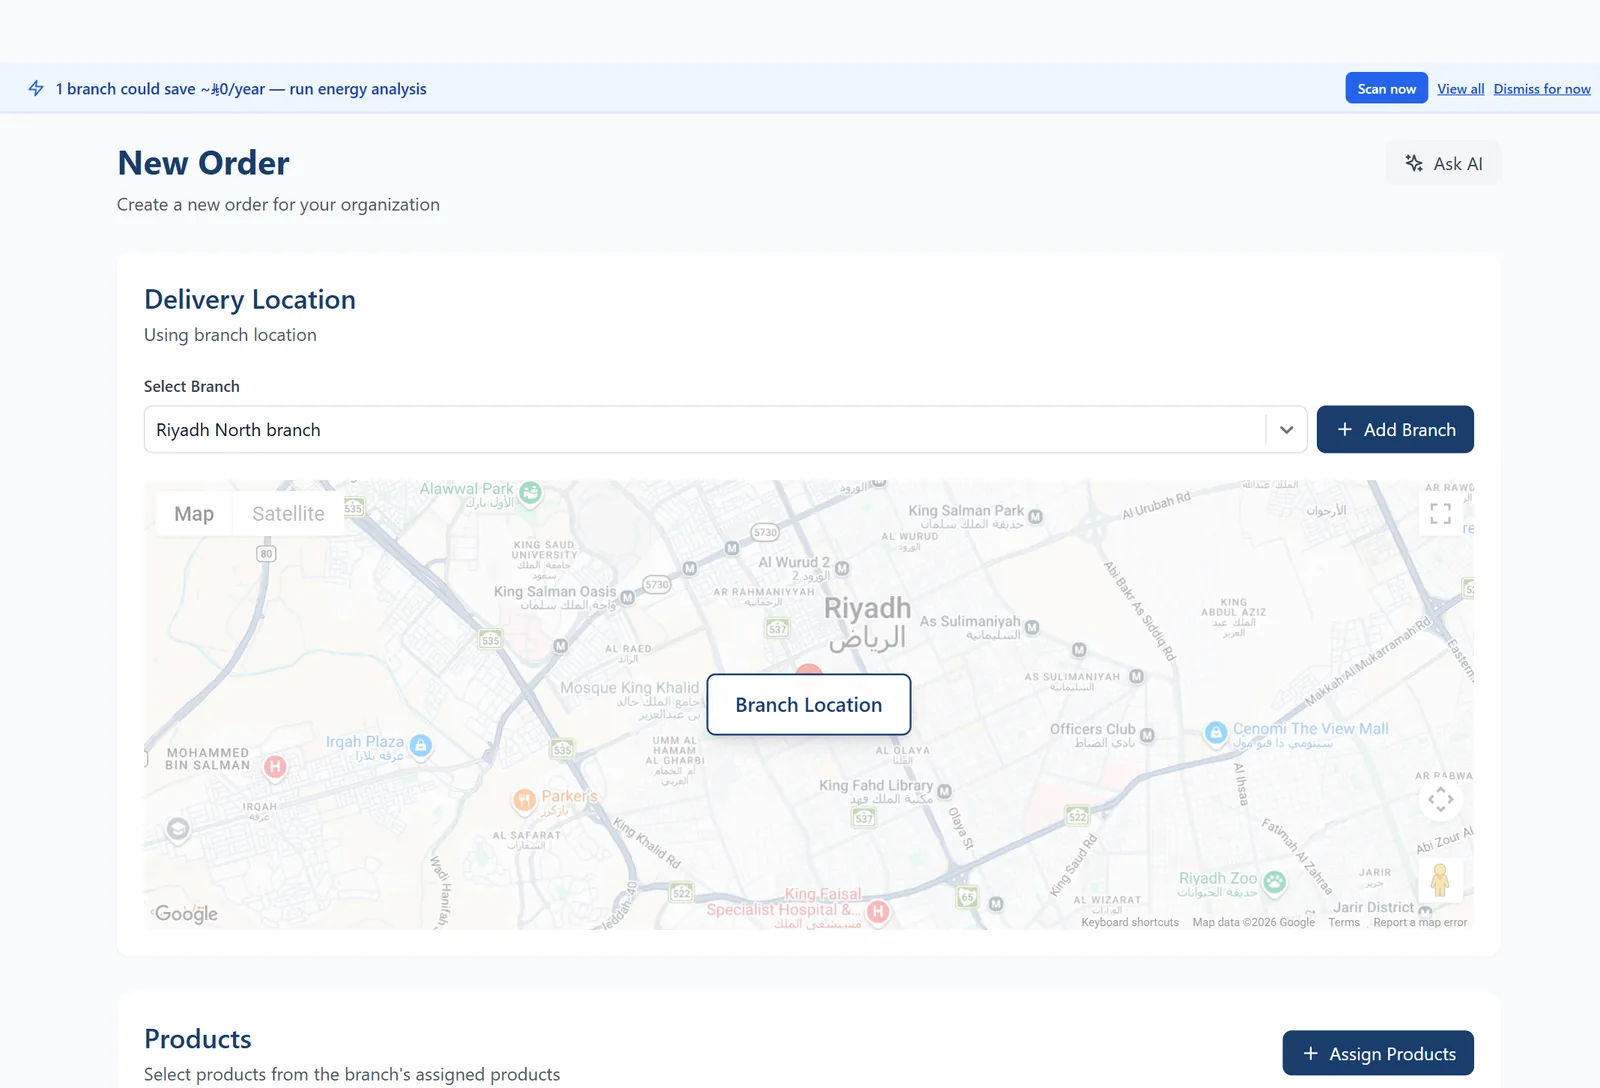1600x1088 pixels.
Task: Click Dismiss for now link
Action: coord(1542,89)
